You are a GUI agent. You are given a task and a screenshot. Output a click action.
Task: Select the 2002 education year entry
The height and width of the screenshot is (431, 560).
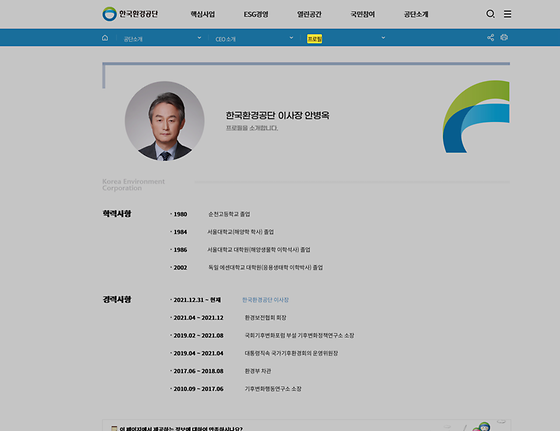(x=180, y=268)
